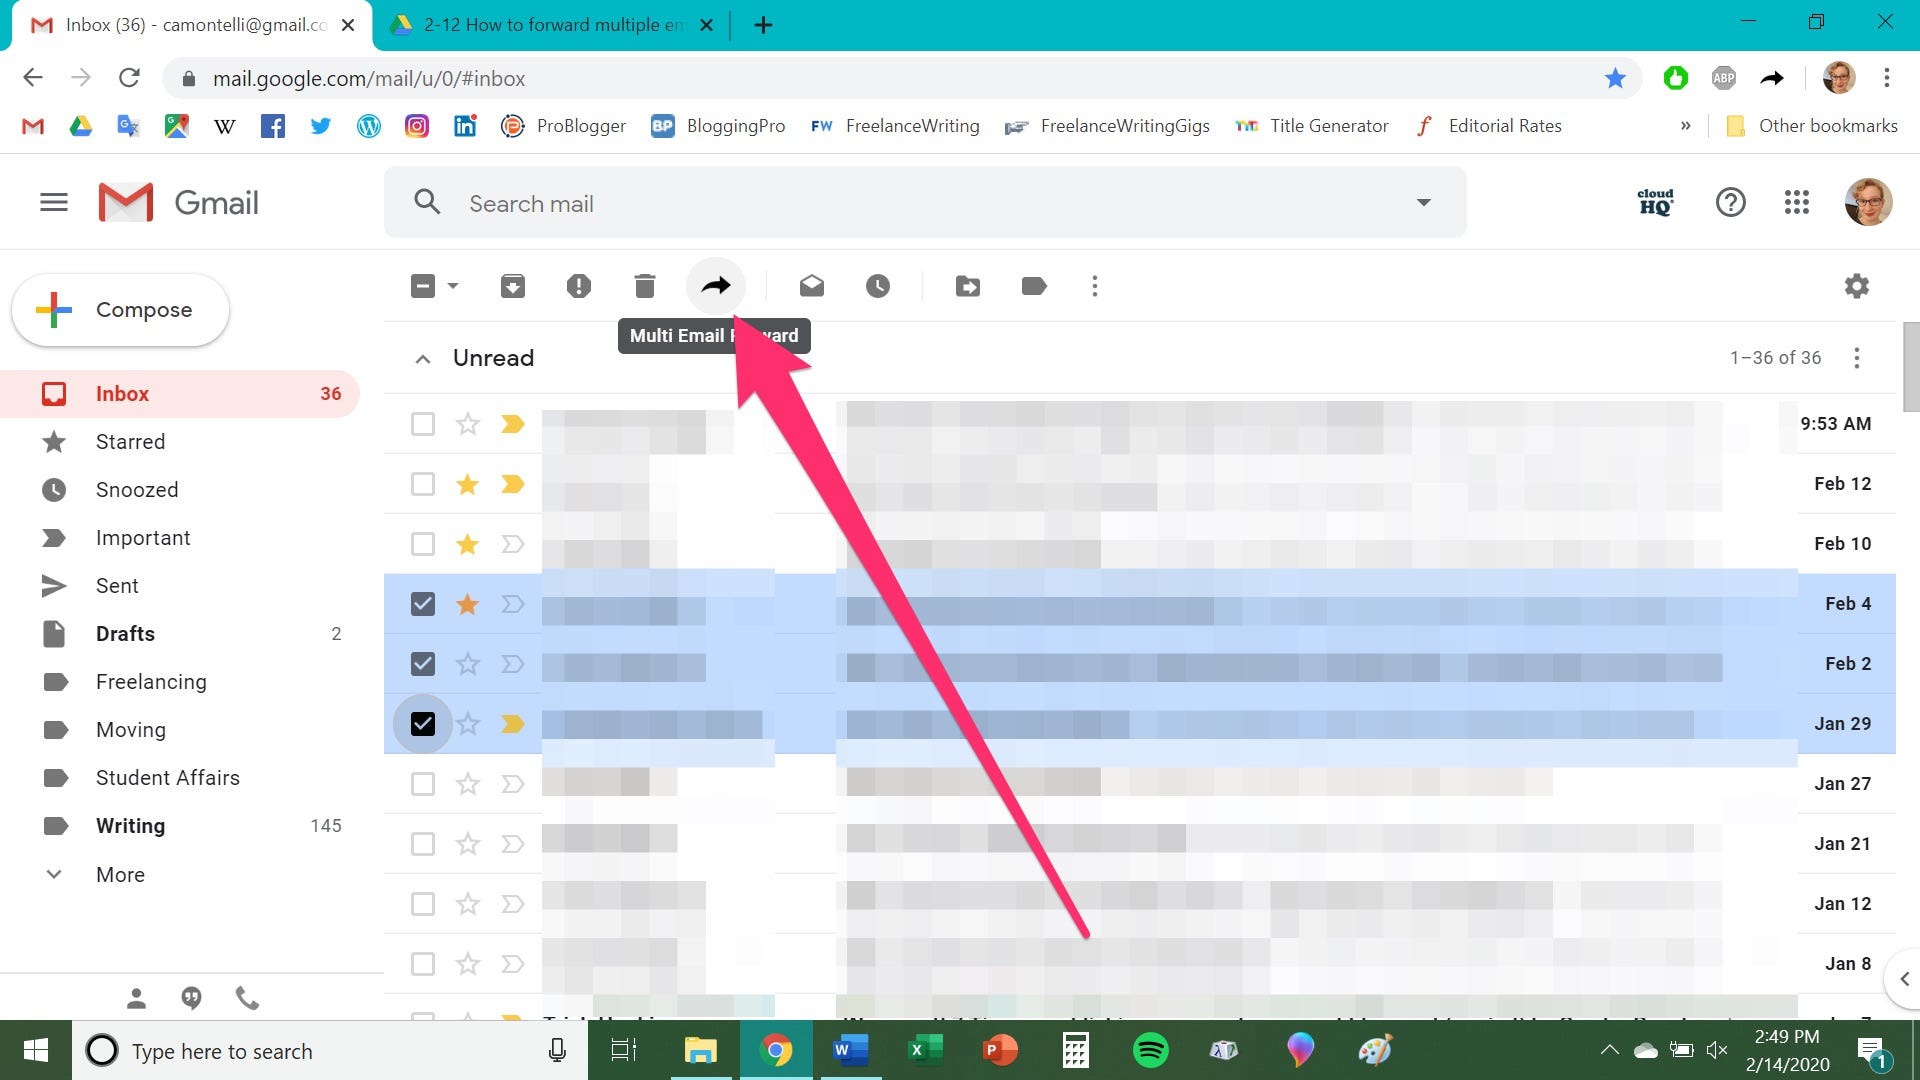Open the cloudHQ icon in Gmail header

pyautogui.click(x=1656, y=202)
